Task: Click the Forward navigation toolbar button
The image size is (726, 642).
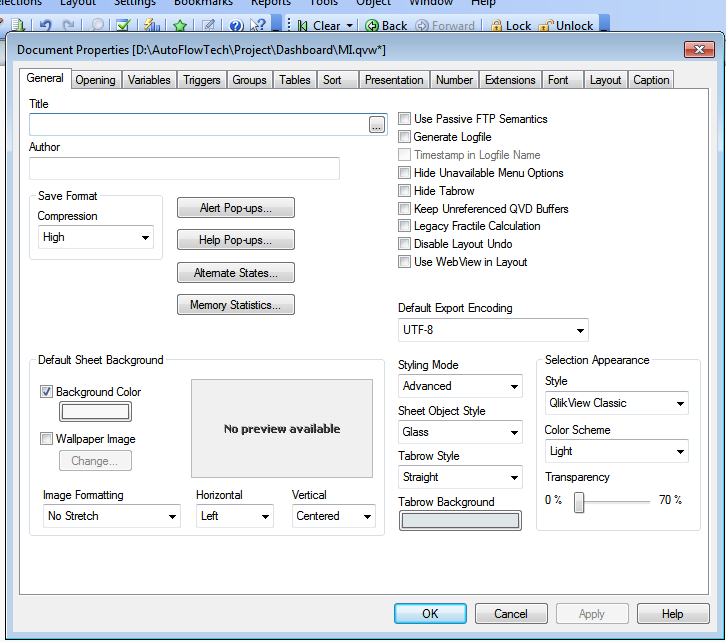Action: [445, 25]
